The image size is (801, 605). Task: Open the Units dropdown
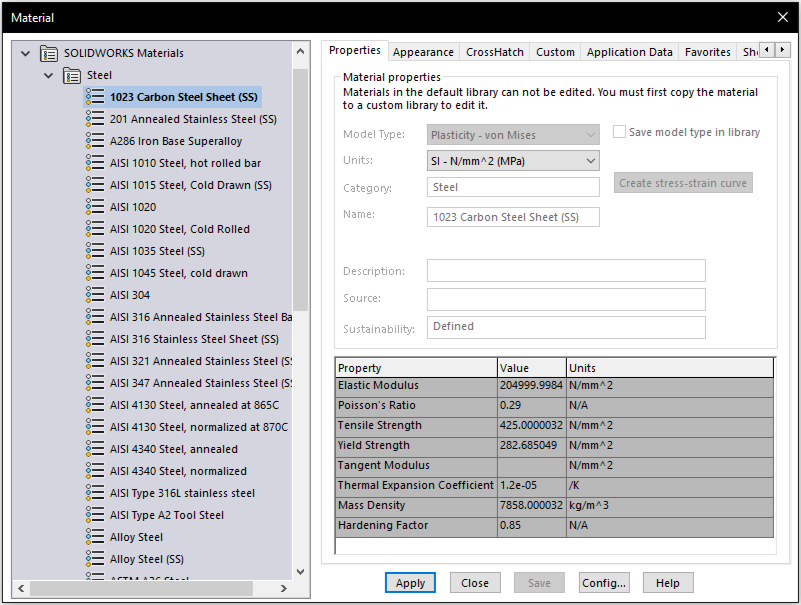513,161
